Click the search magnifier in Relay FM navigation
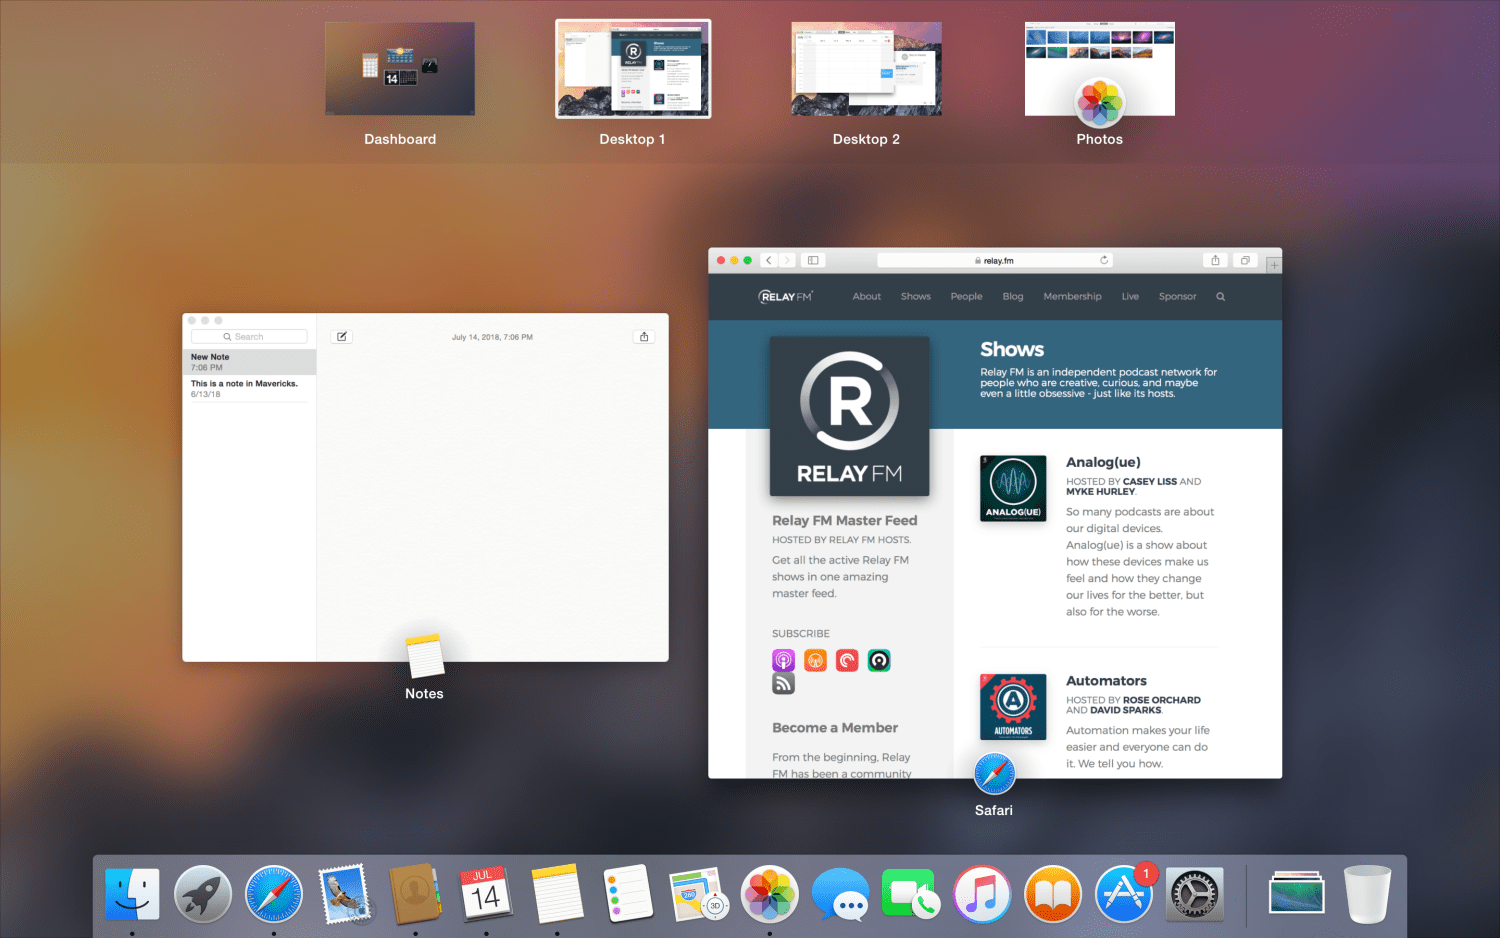Screen dimensions: 1500x938 1220,296
